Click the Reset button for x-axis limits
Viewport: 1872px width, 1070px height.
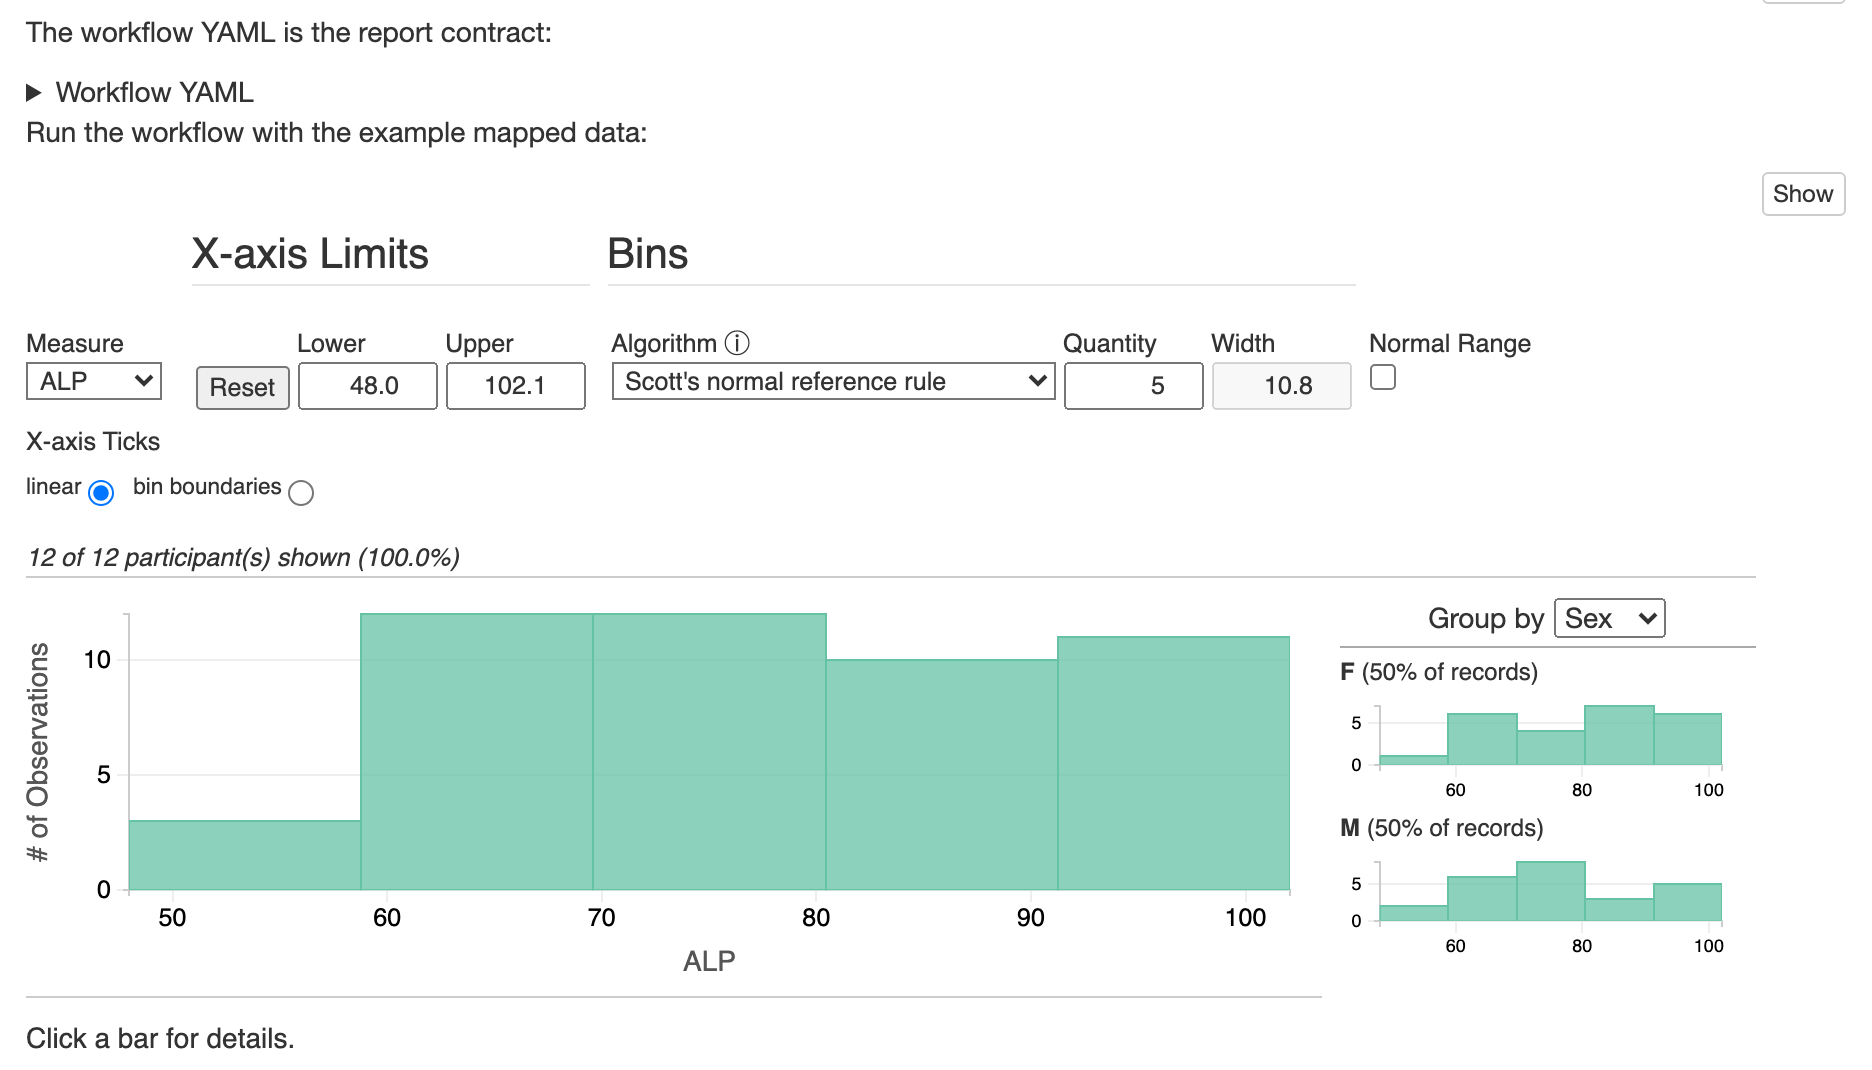click(243, 387)
